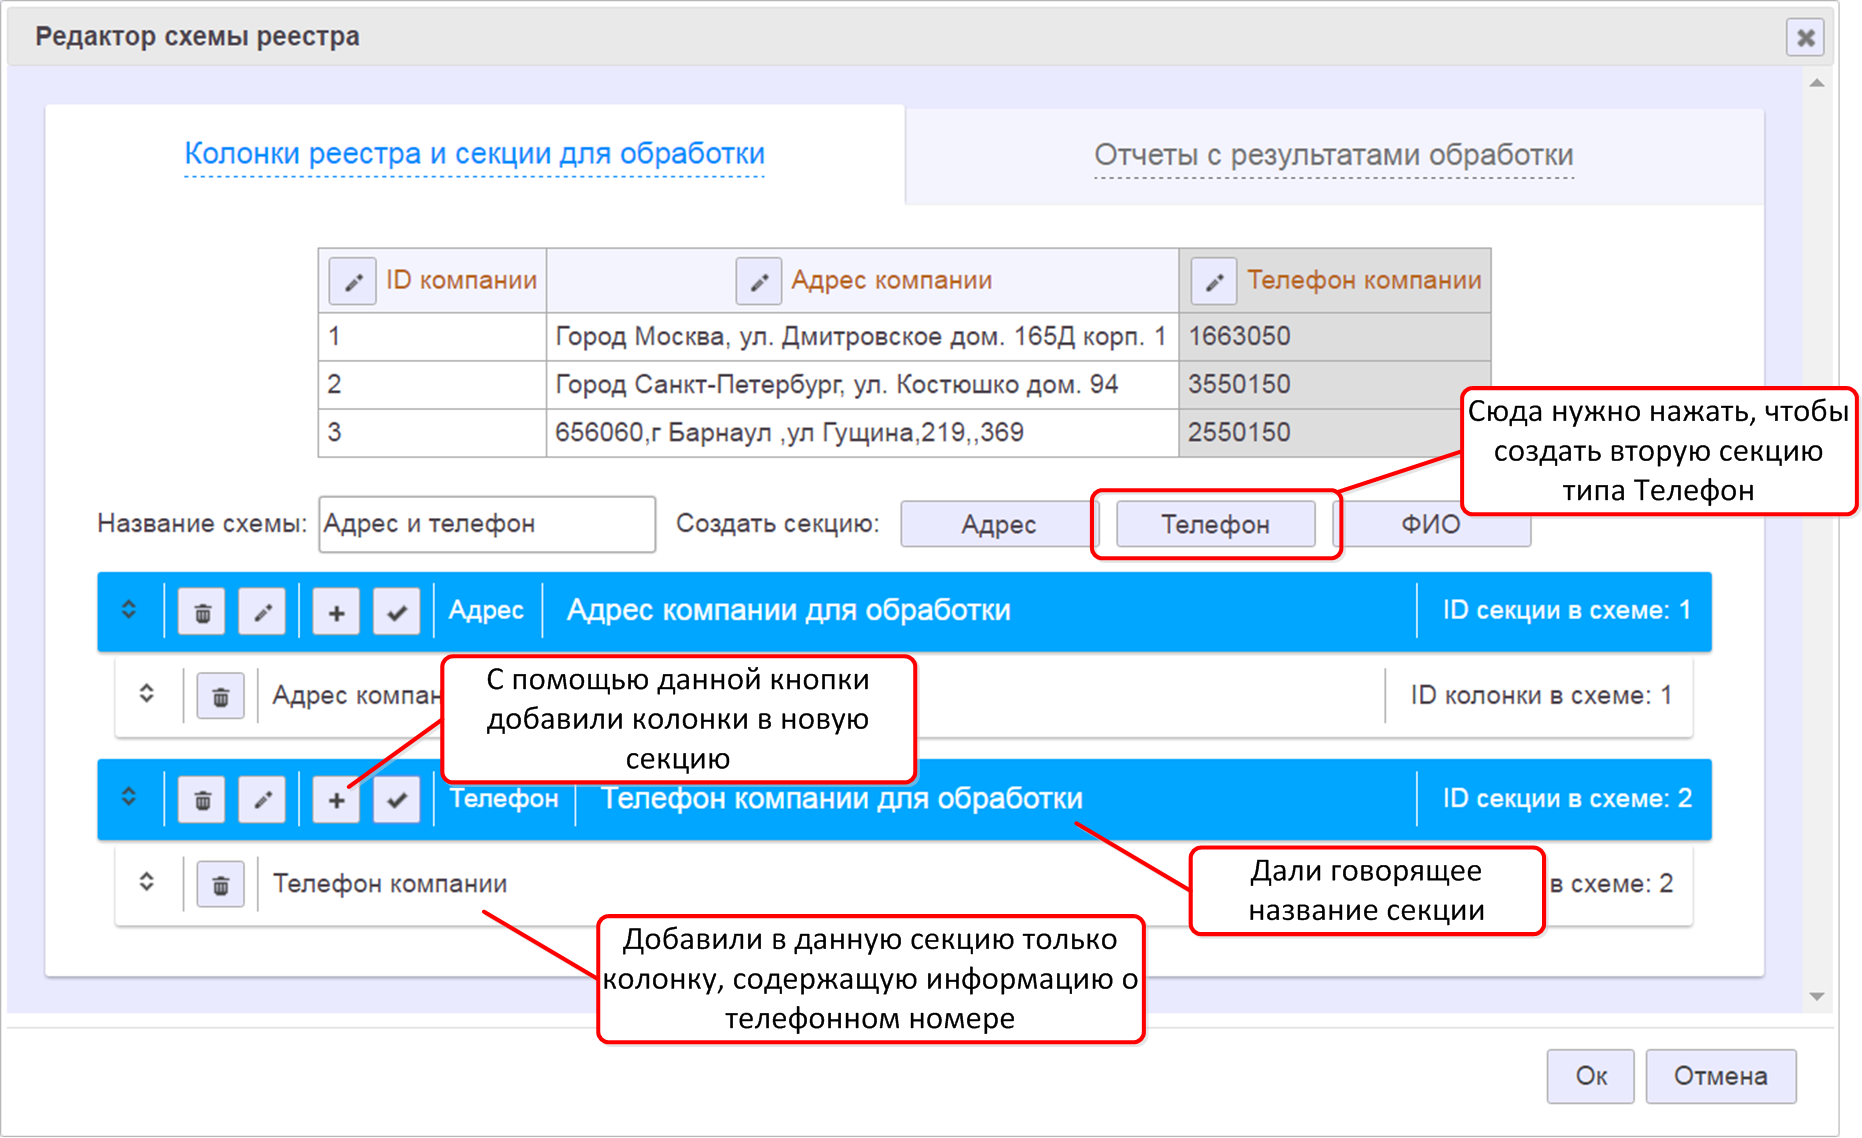Reorder the Телефон section using sort arrows
The width and height of the screenshot is (1862, 1138).
point(129,797)
